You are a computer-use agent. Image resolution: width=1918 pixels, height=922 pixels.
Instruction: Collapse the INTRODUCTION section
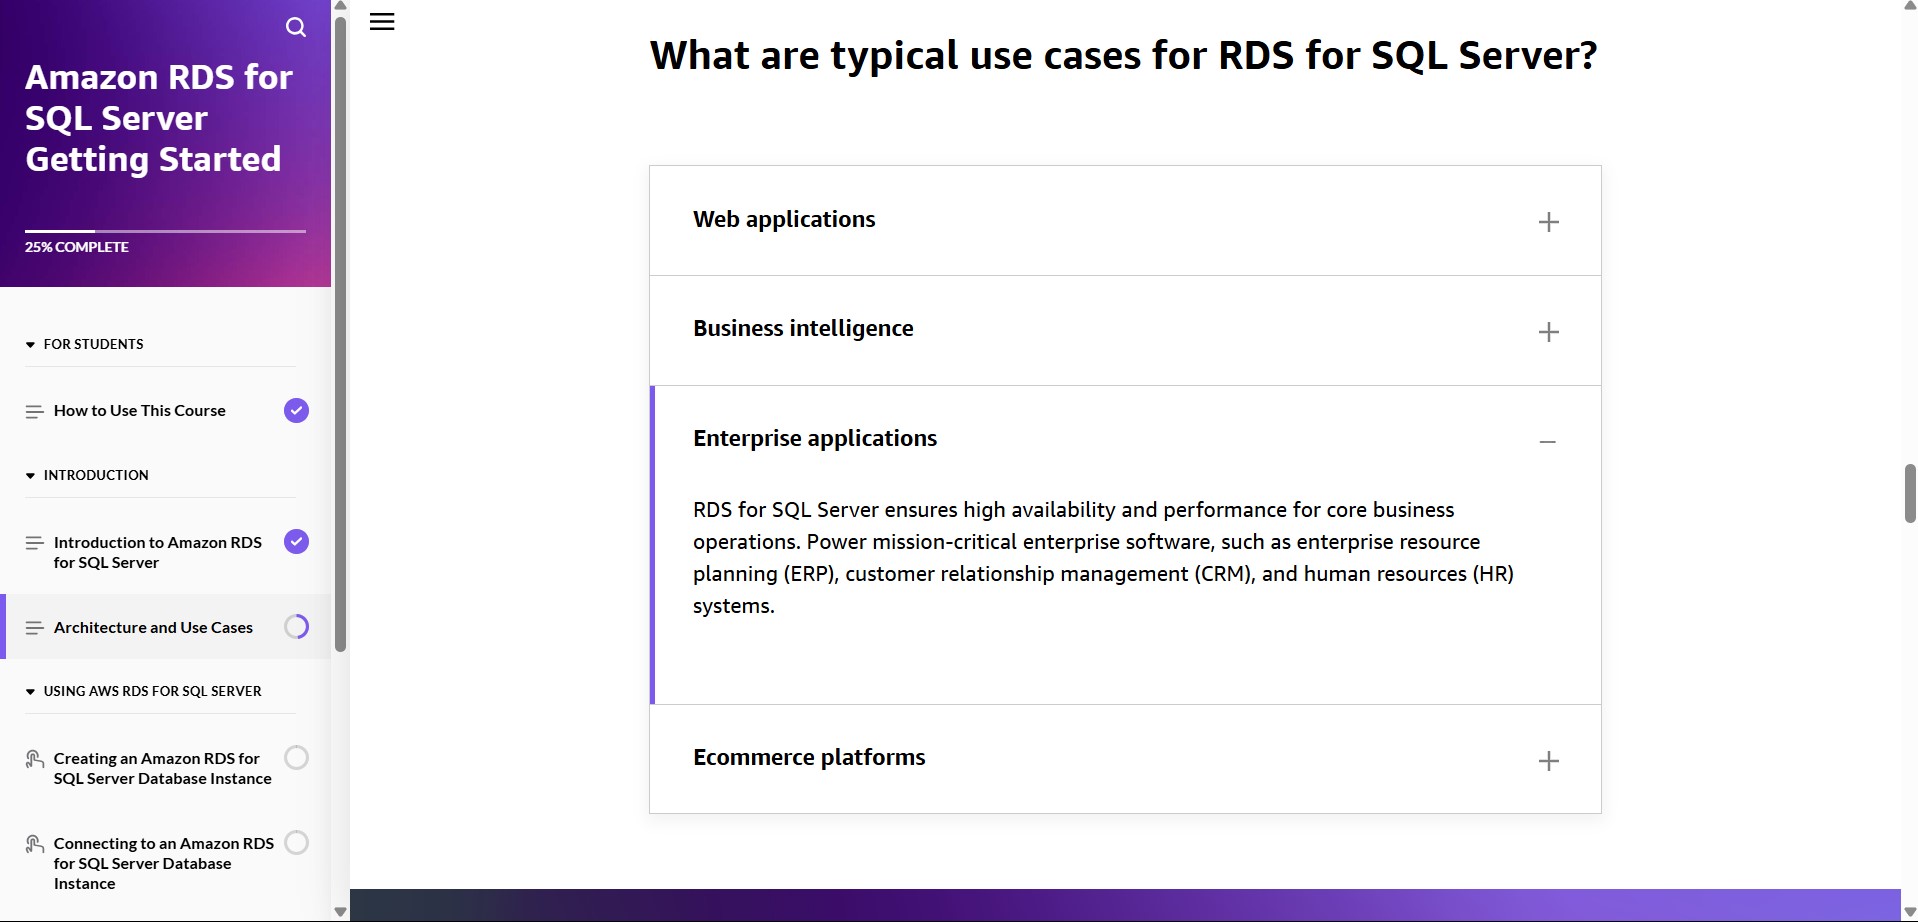click(31, 476)
